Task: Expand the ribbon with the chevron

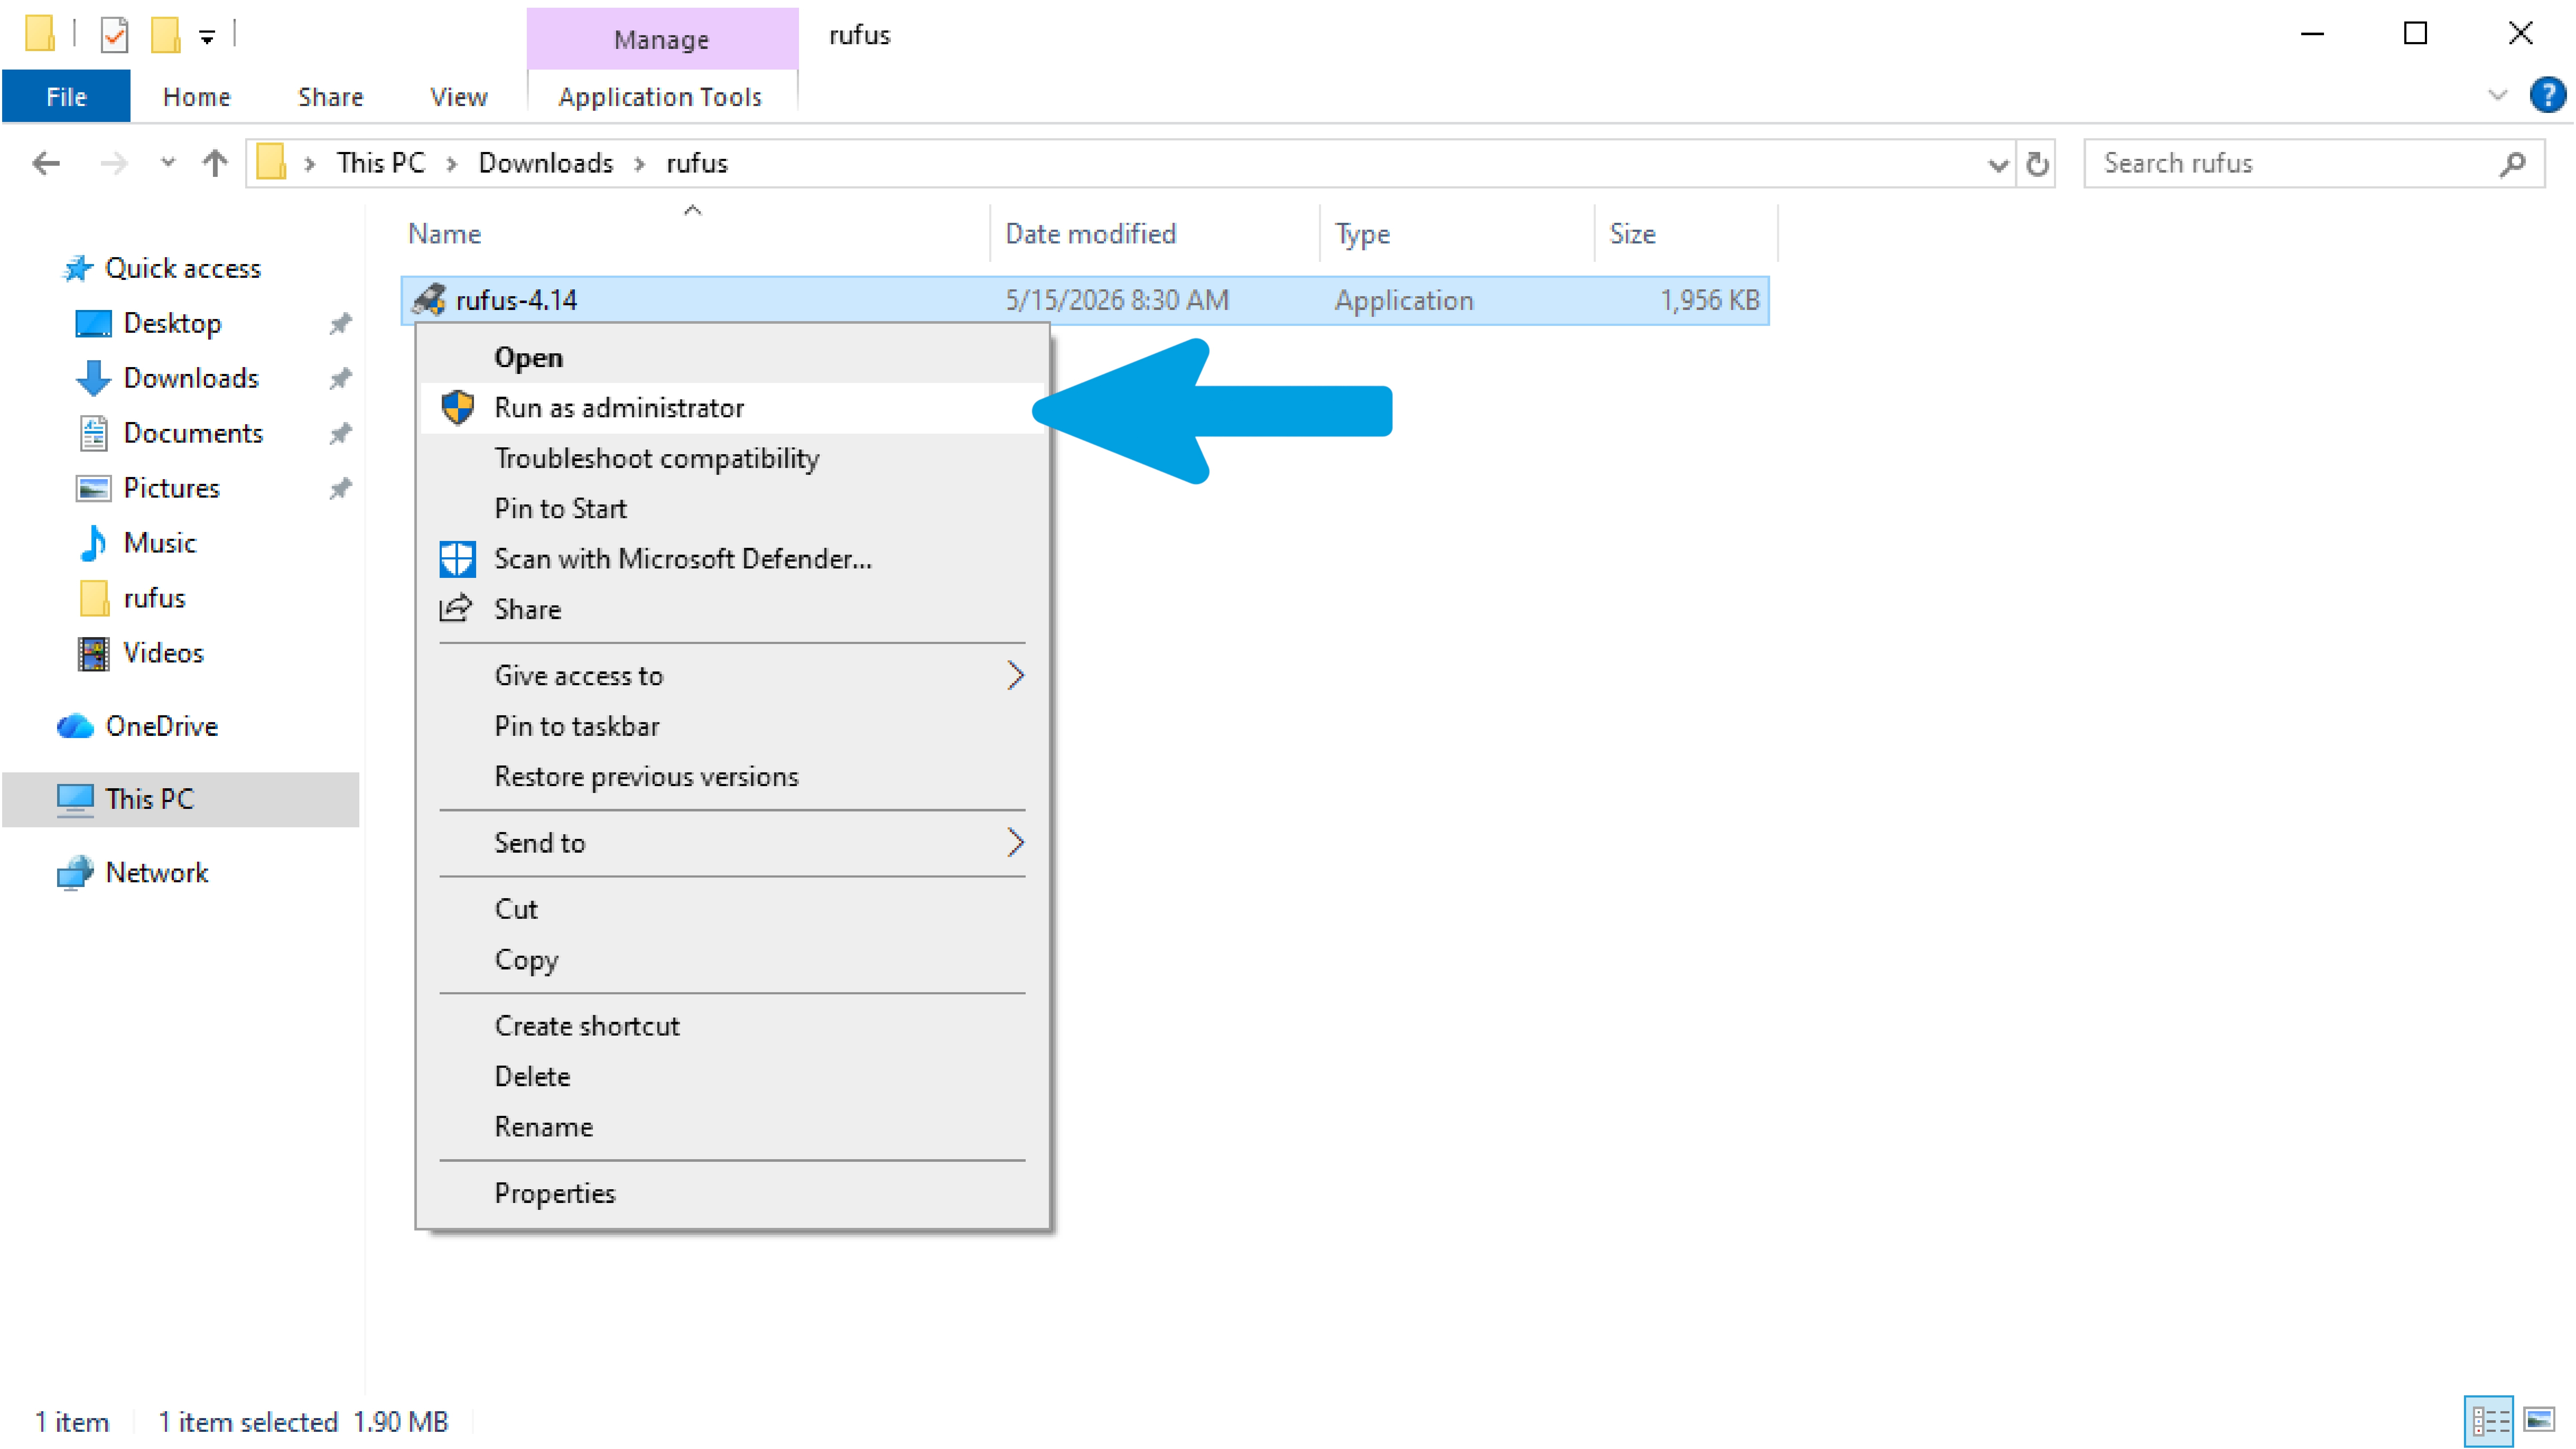Action: pos(2497,95)
